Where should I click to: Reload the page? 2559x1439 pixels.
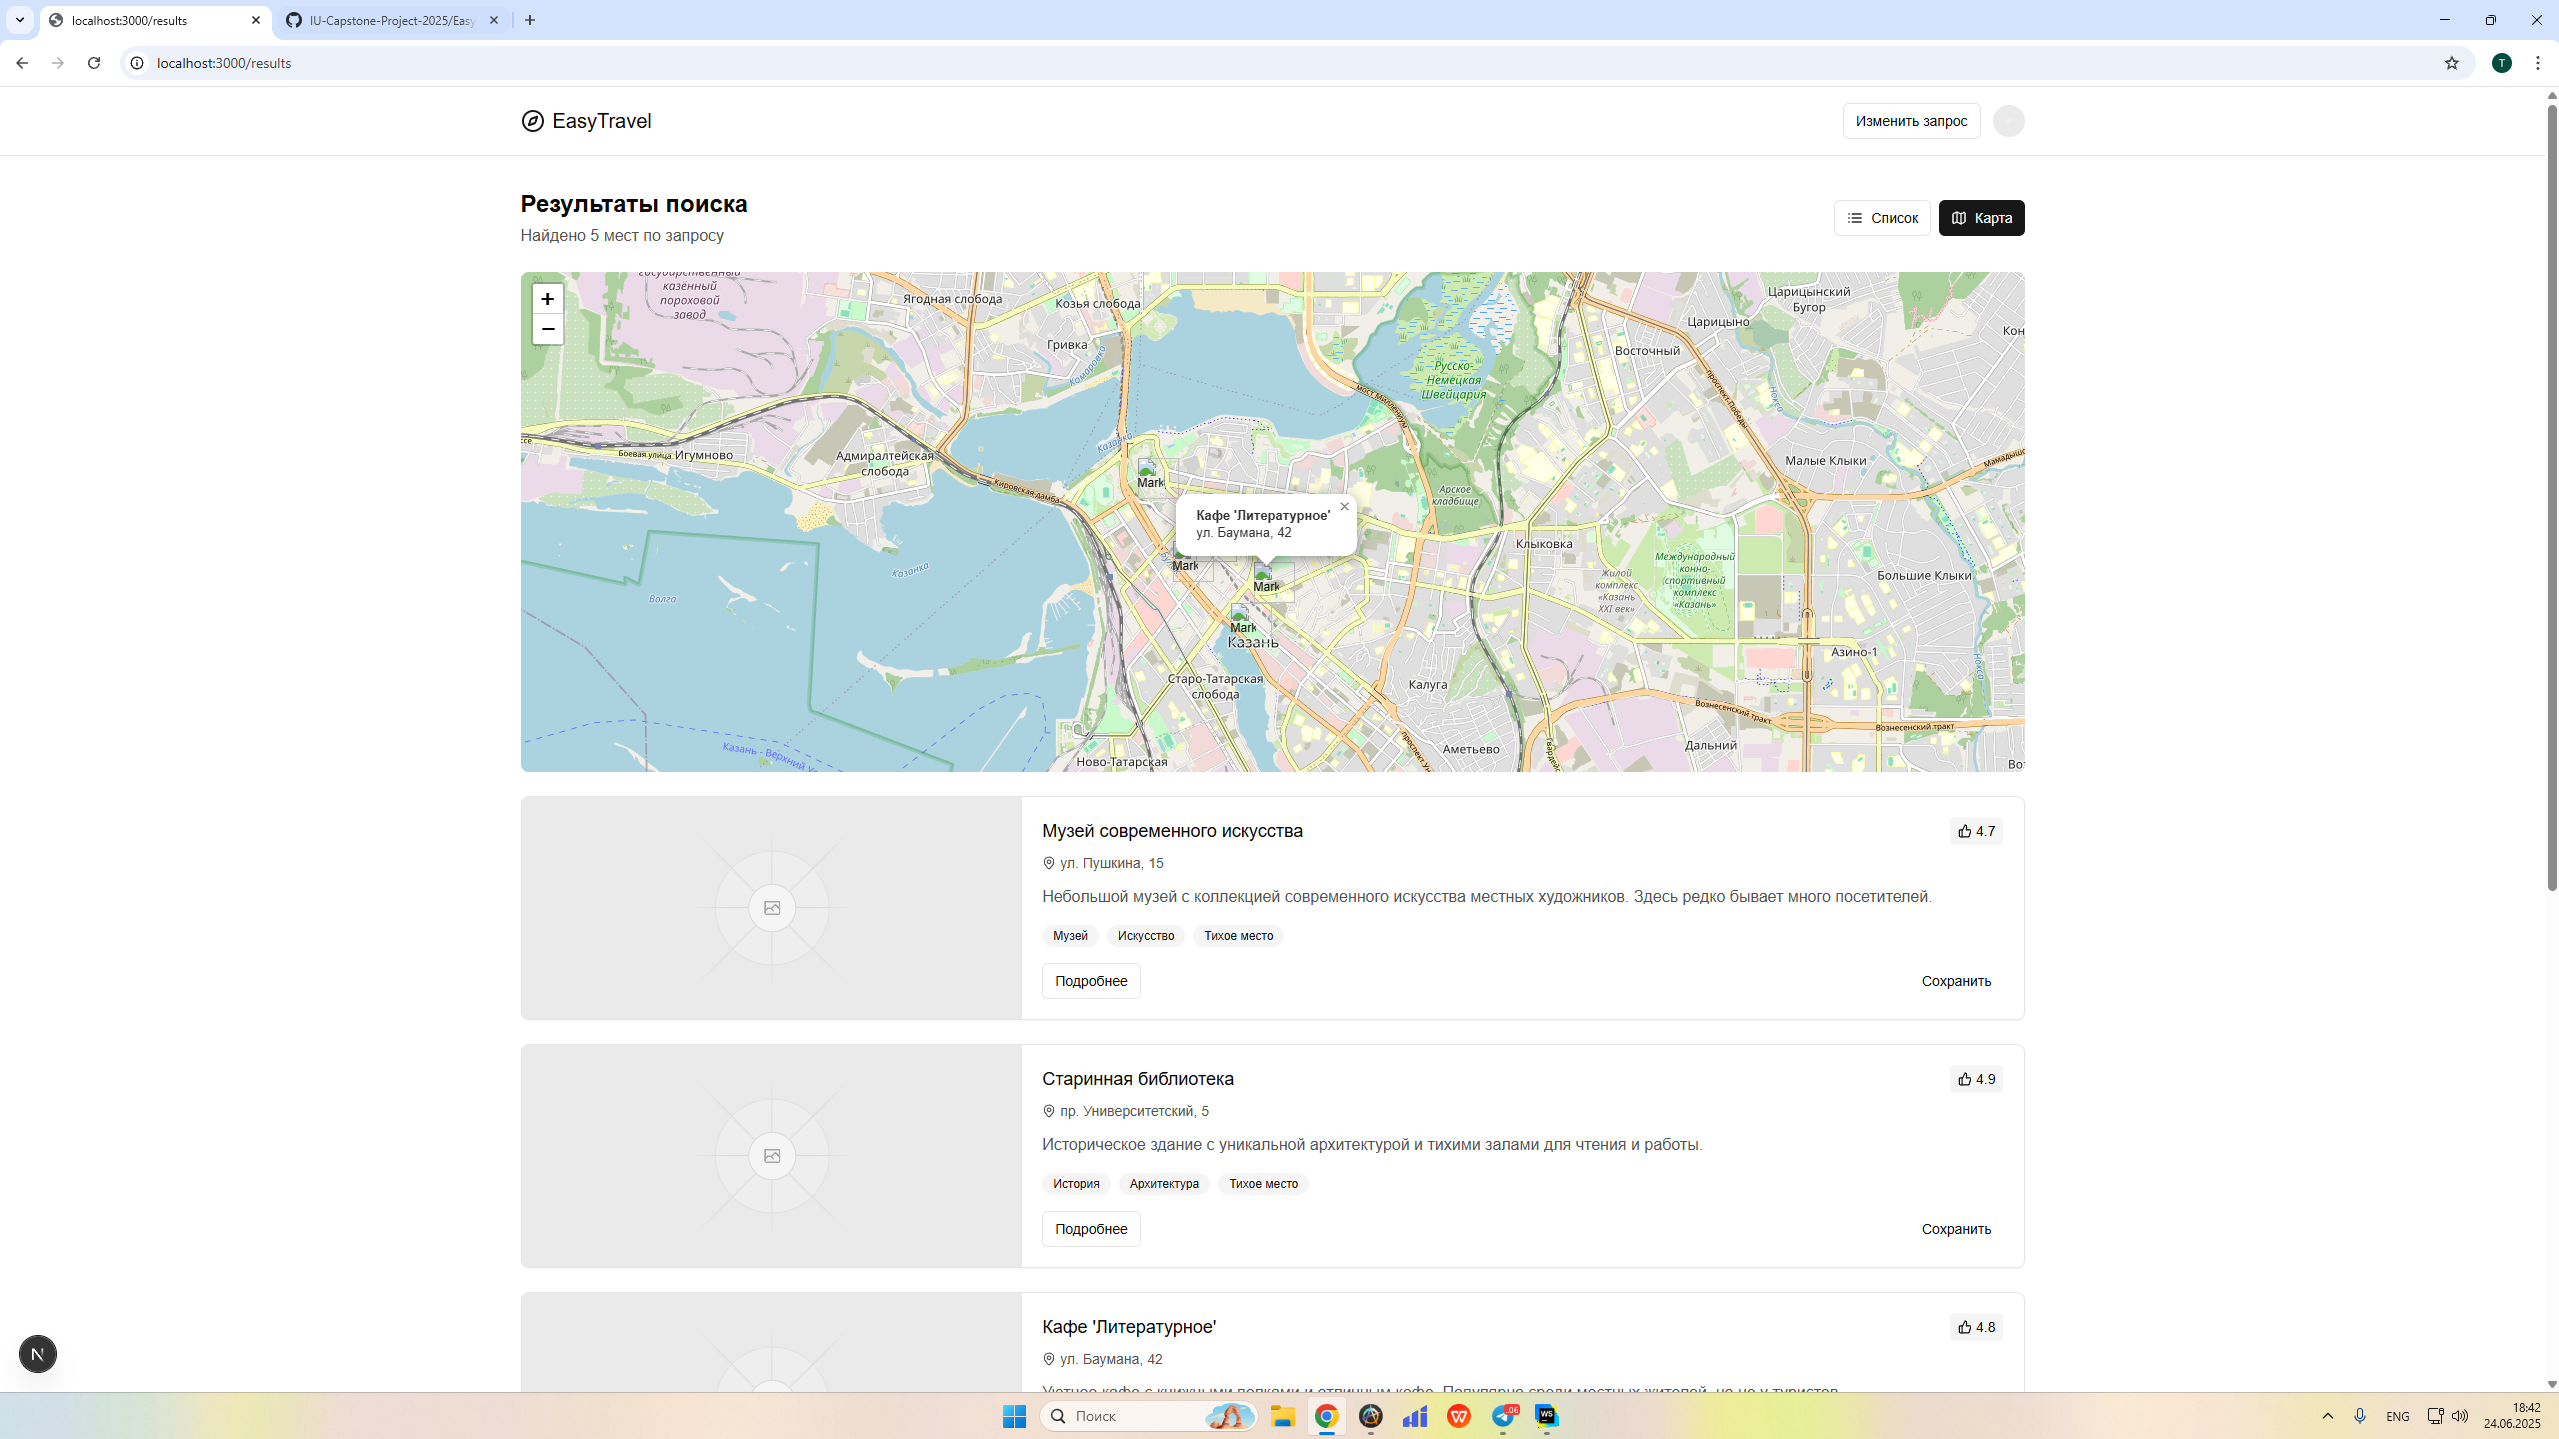point(94,63)
